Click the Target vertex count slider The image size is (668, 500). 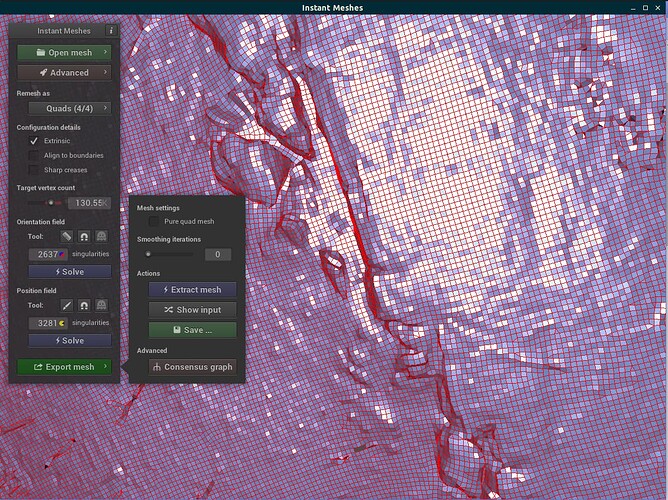[45, 203]
